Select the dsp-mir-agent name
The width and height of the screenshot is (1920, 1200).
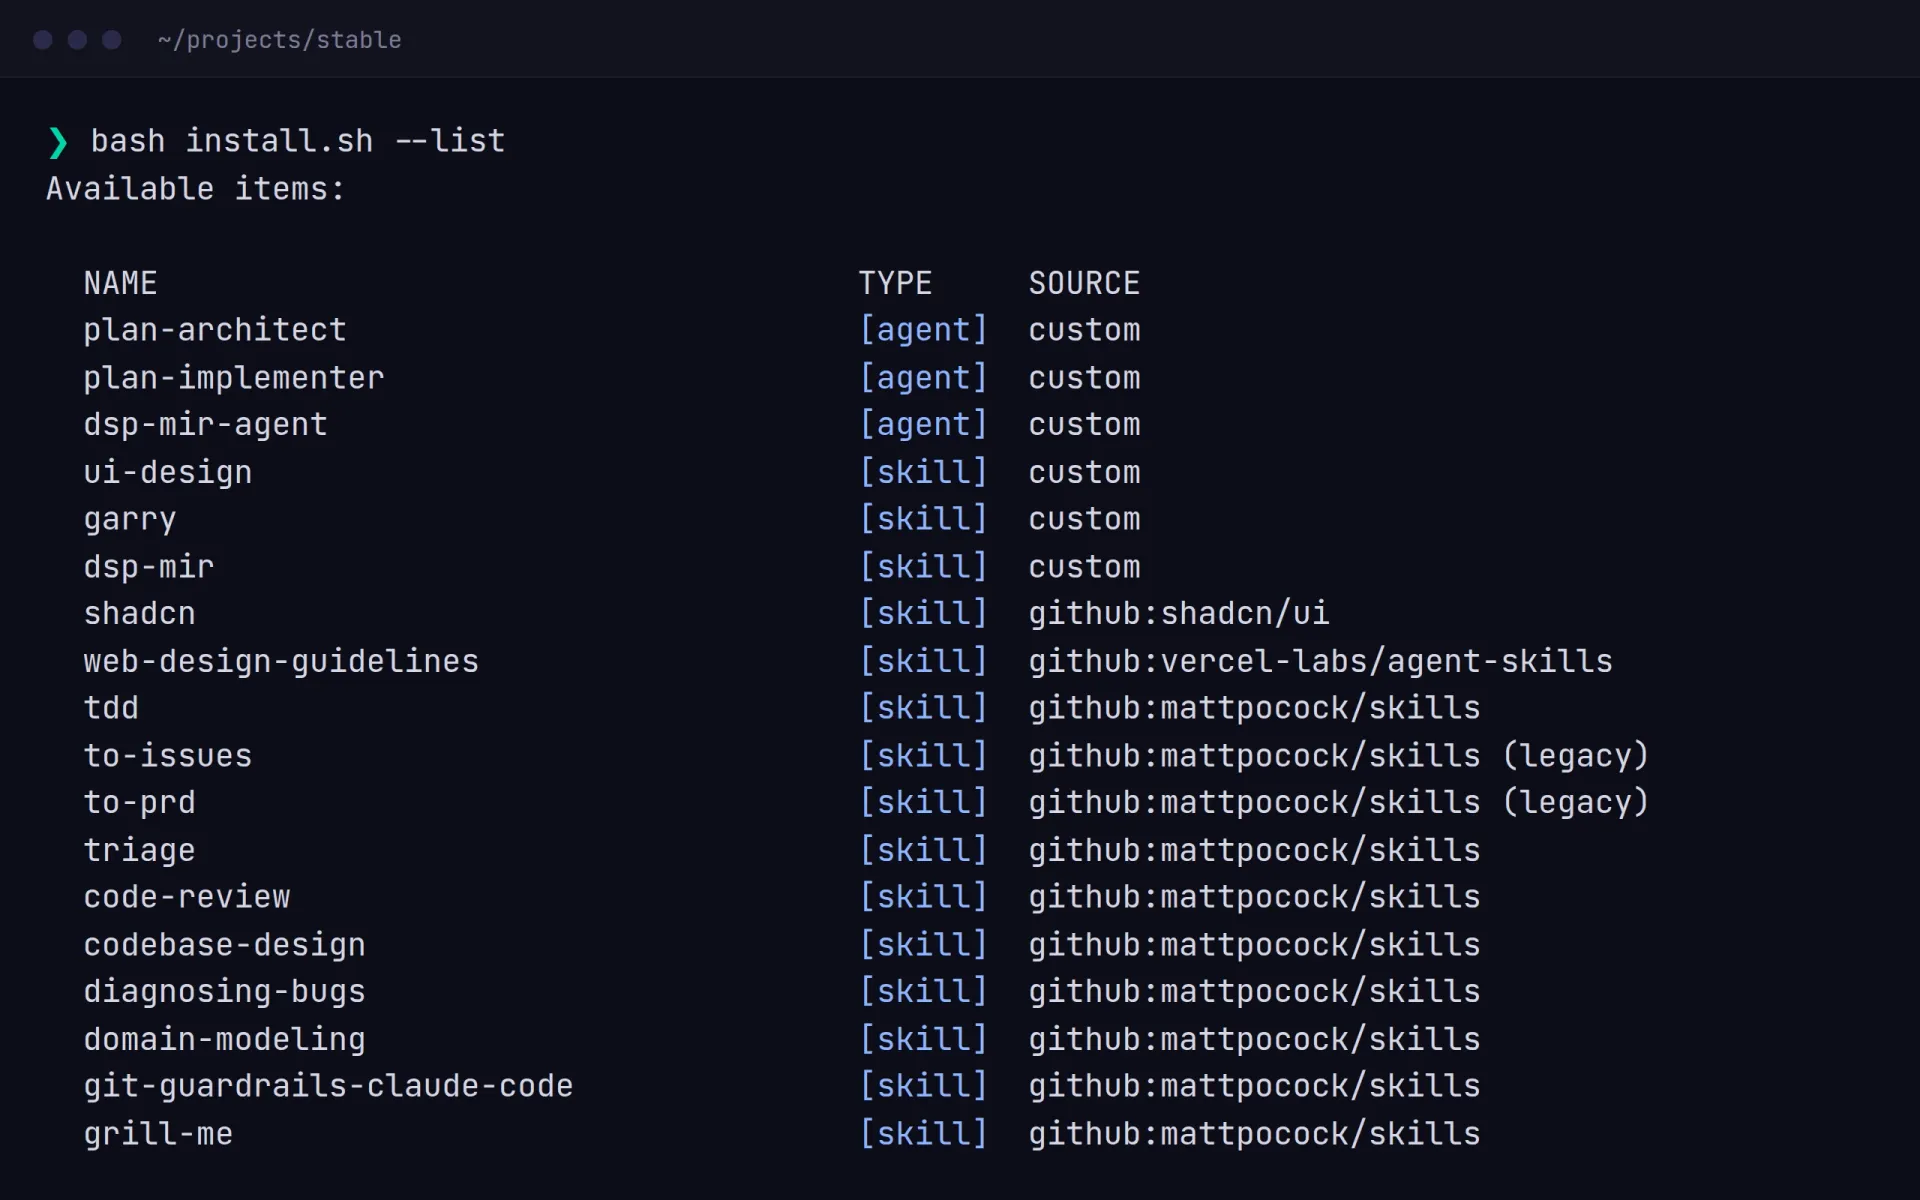coord(205,425)
